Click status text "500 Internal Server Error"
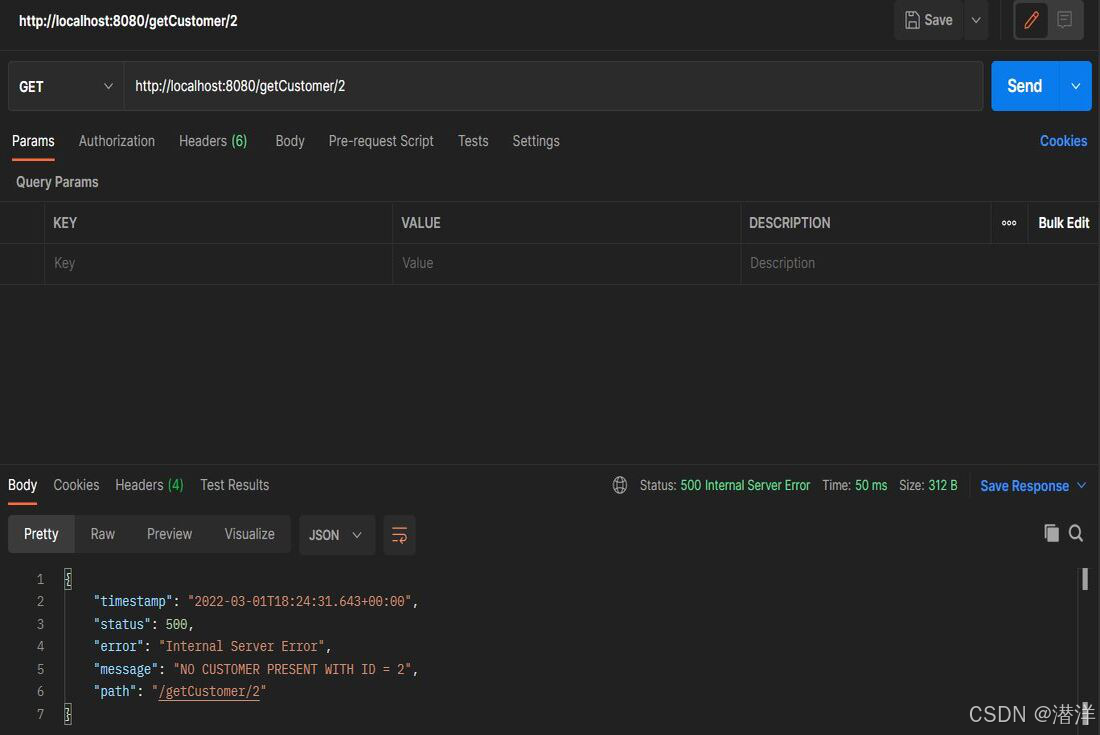Screen dimensions: 1100x735 (x=745, y=485)
